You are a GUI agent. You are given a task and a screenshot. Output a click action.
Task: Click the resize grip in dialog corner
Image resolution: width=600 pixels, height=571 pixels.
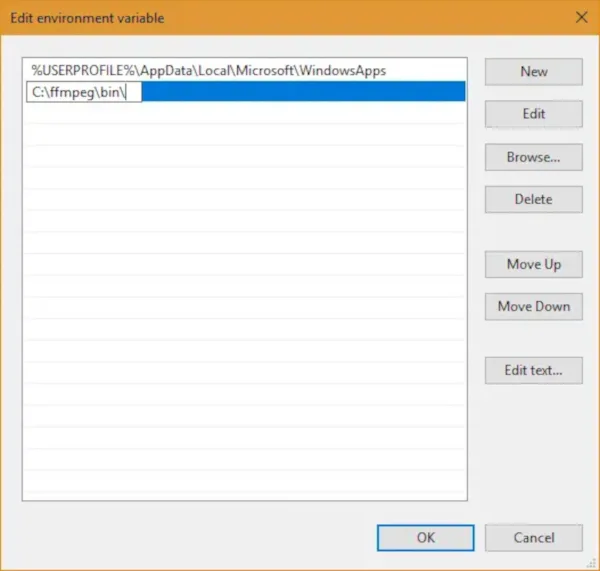click(592, 563)
